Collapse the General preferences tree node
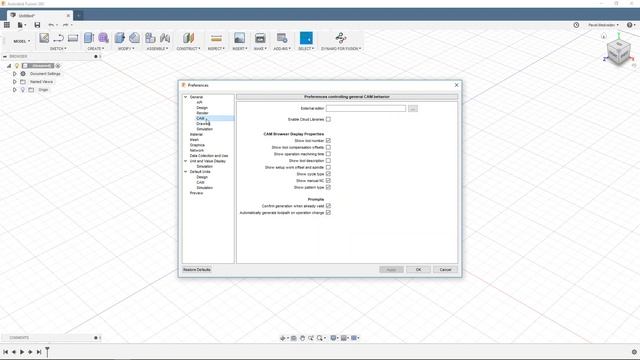640x360 pixels. tap(186, 97)
